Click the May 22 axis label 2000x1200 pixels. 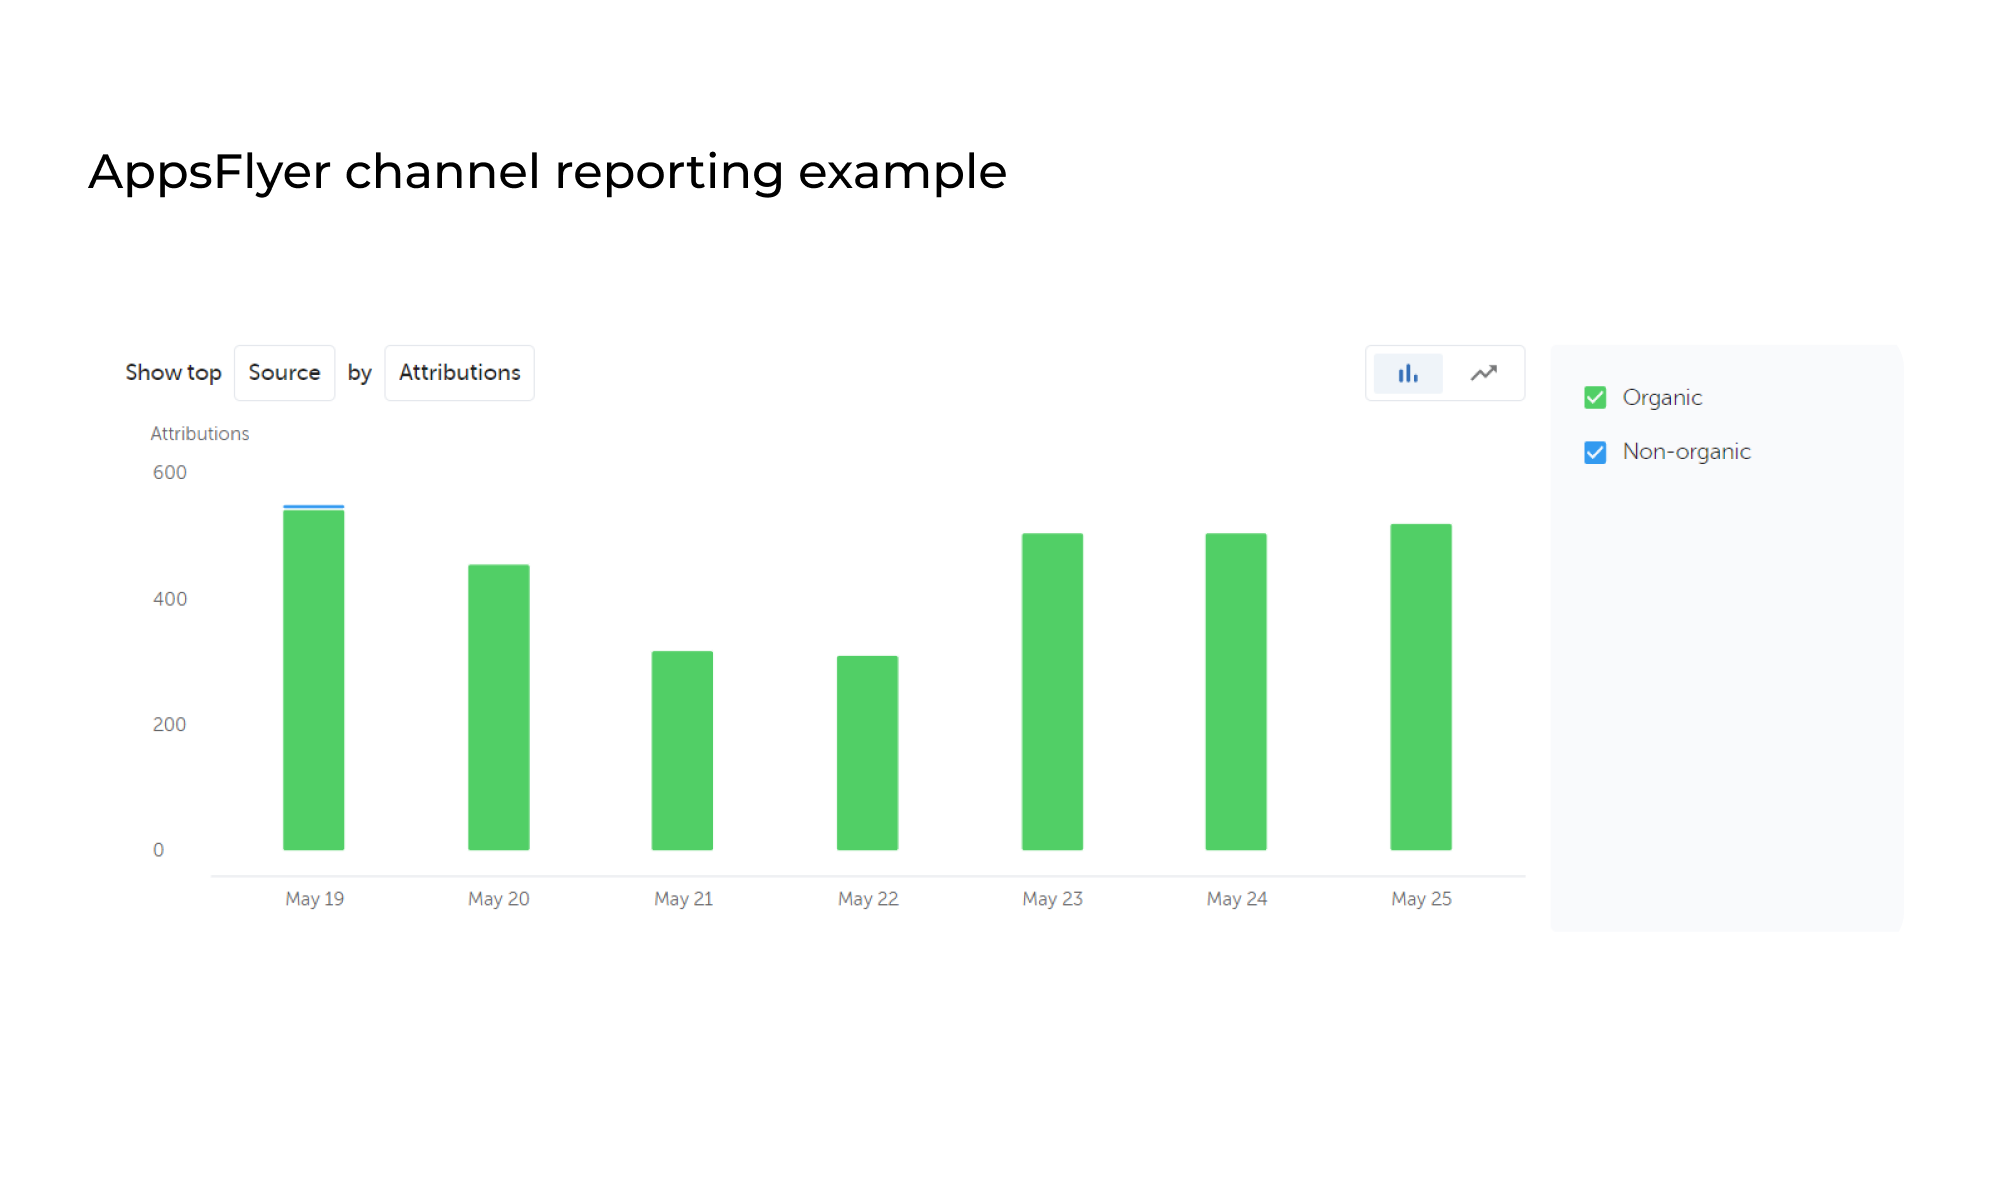pos(868,899)
